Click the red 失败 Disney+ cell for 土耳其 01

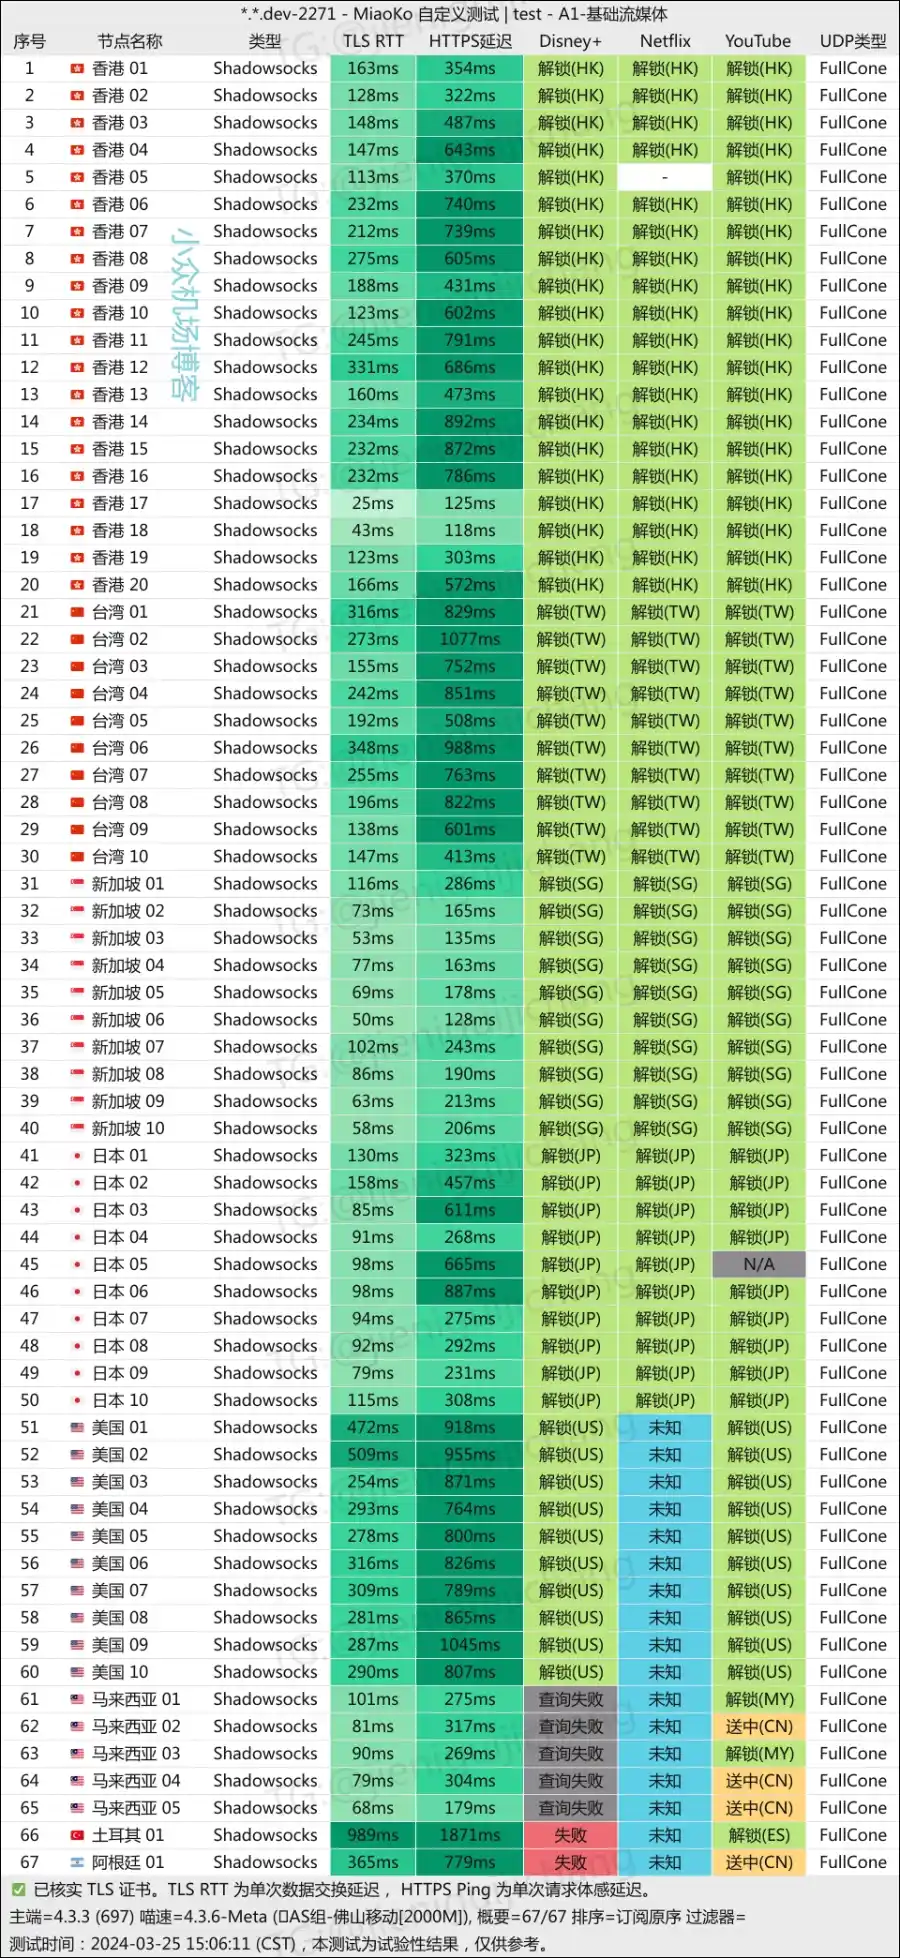coord(570,1835)
